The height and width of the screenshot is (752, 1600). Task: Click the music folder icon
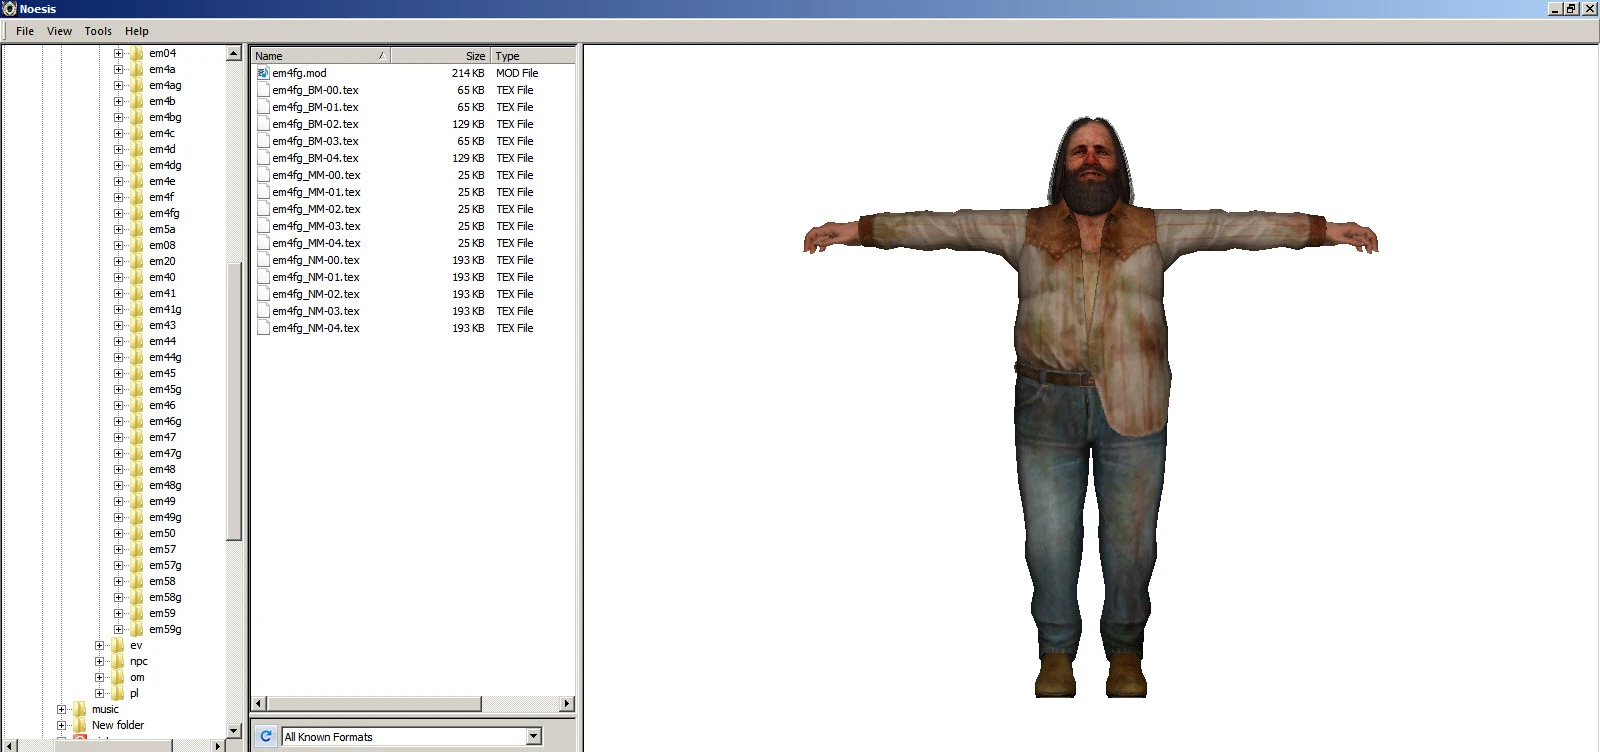(80, 709)
